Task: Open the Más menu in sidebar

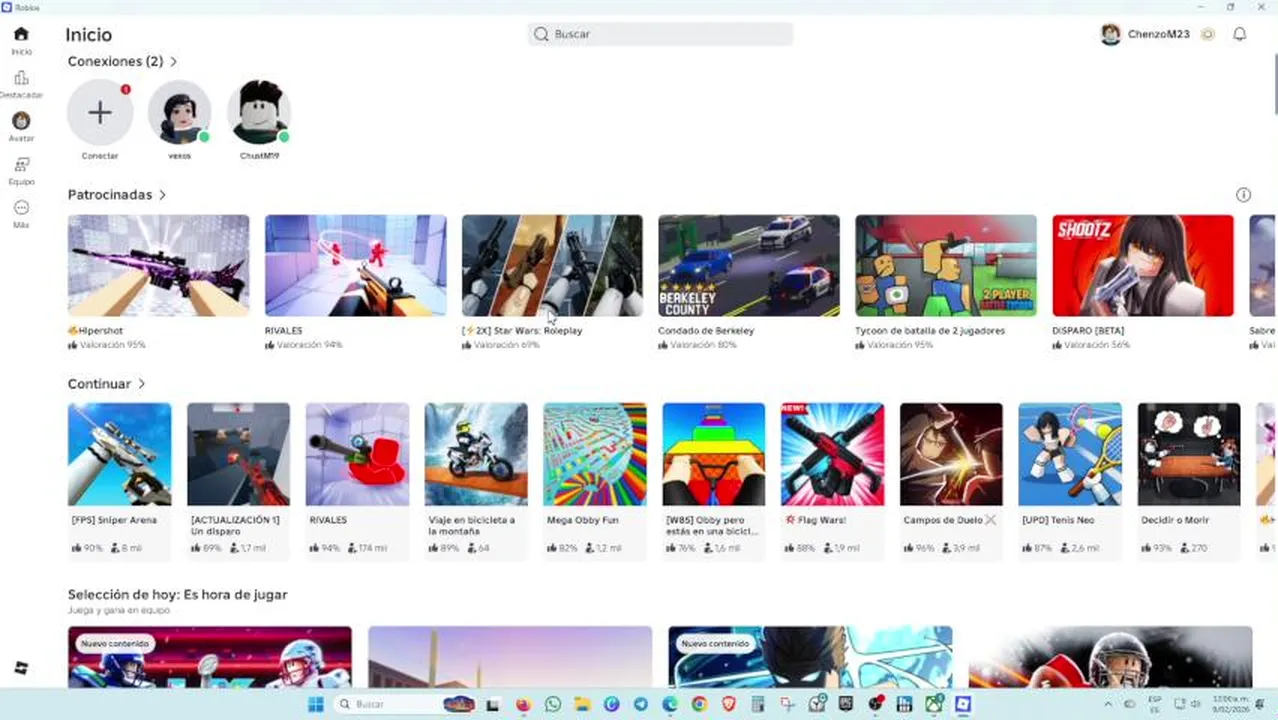Action: pos(21,208)
